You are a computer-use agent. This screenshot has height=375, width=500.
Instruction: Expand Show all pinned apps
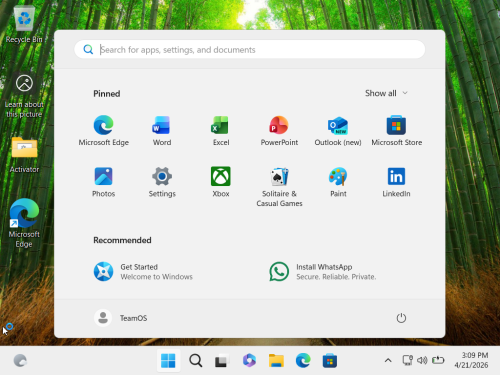[386, 93]
